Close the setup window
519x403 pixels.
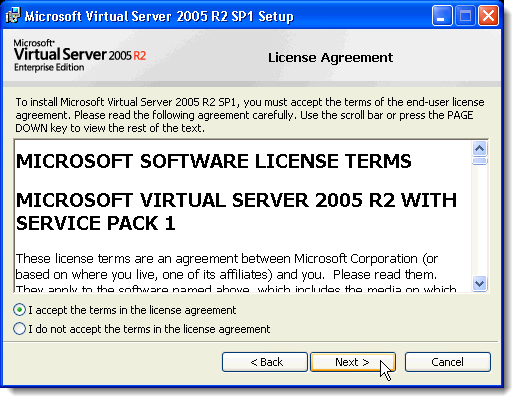point(488,16)
